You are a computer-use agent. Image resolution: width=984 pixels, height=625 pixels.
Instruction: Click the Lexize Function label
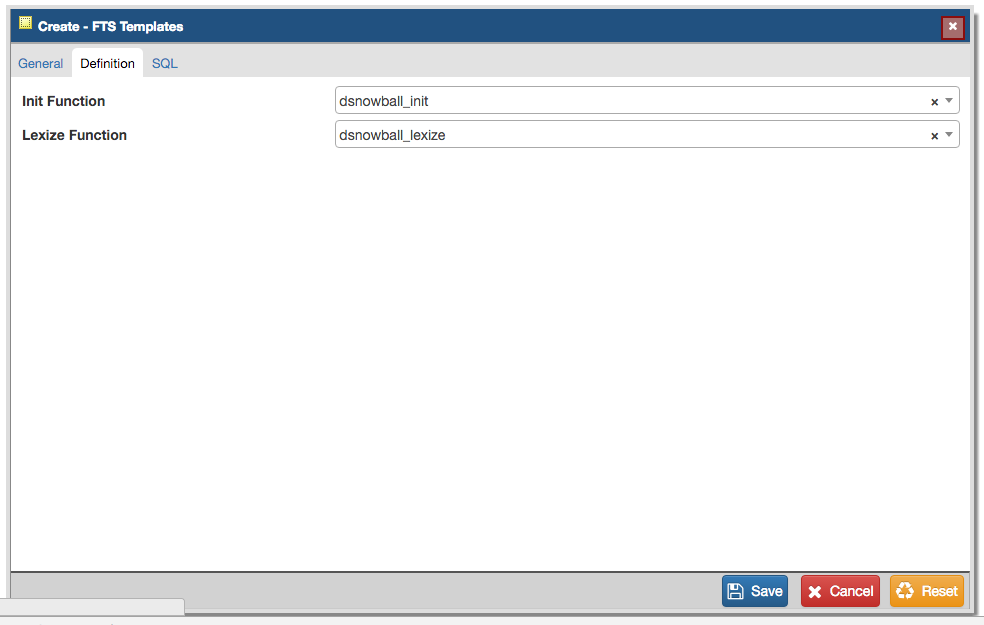[x=74, y=135]
